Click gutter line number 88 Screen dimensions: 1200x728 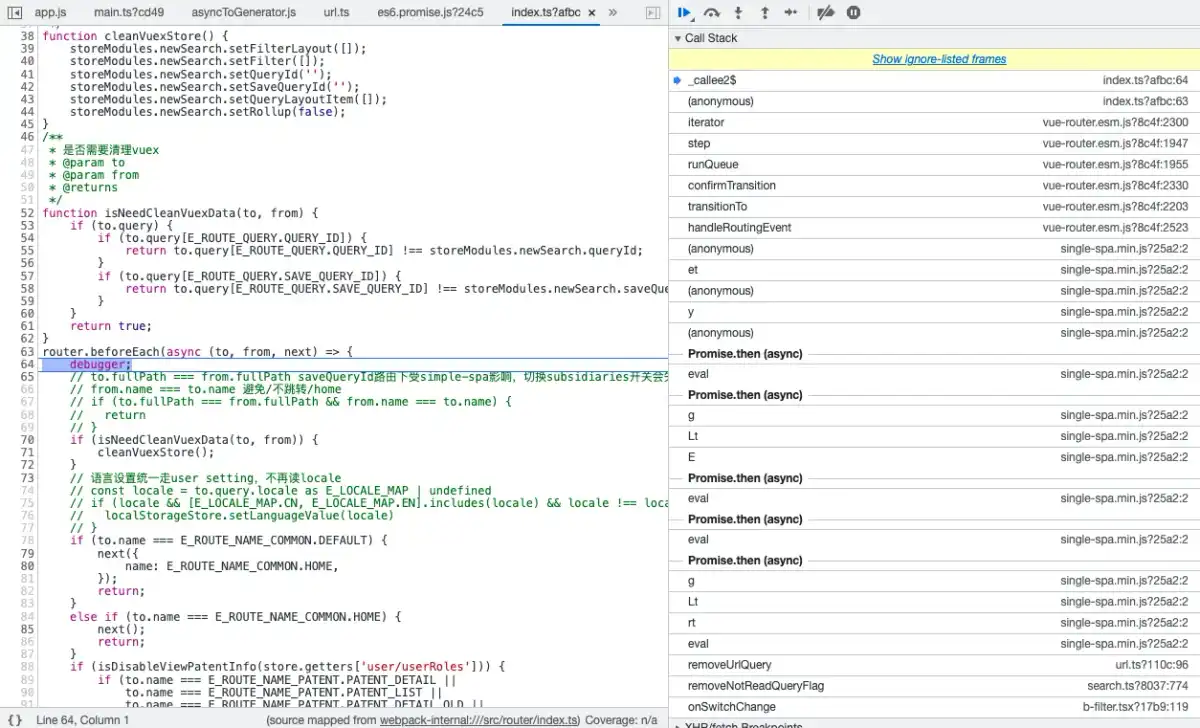pos(27,667)
